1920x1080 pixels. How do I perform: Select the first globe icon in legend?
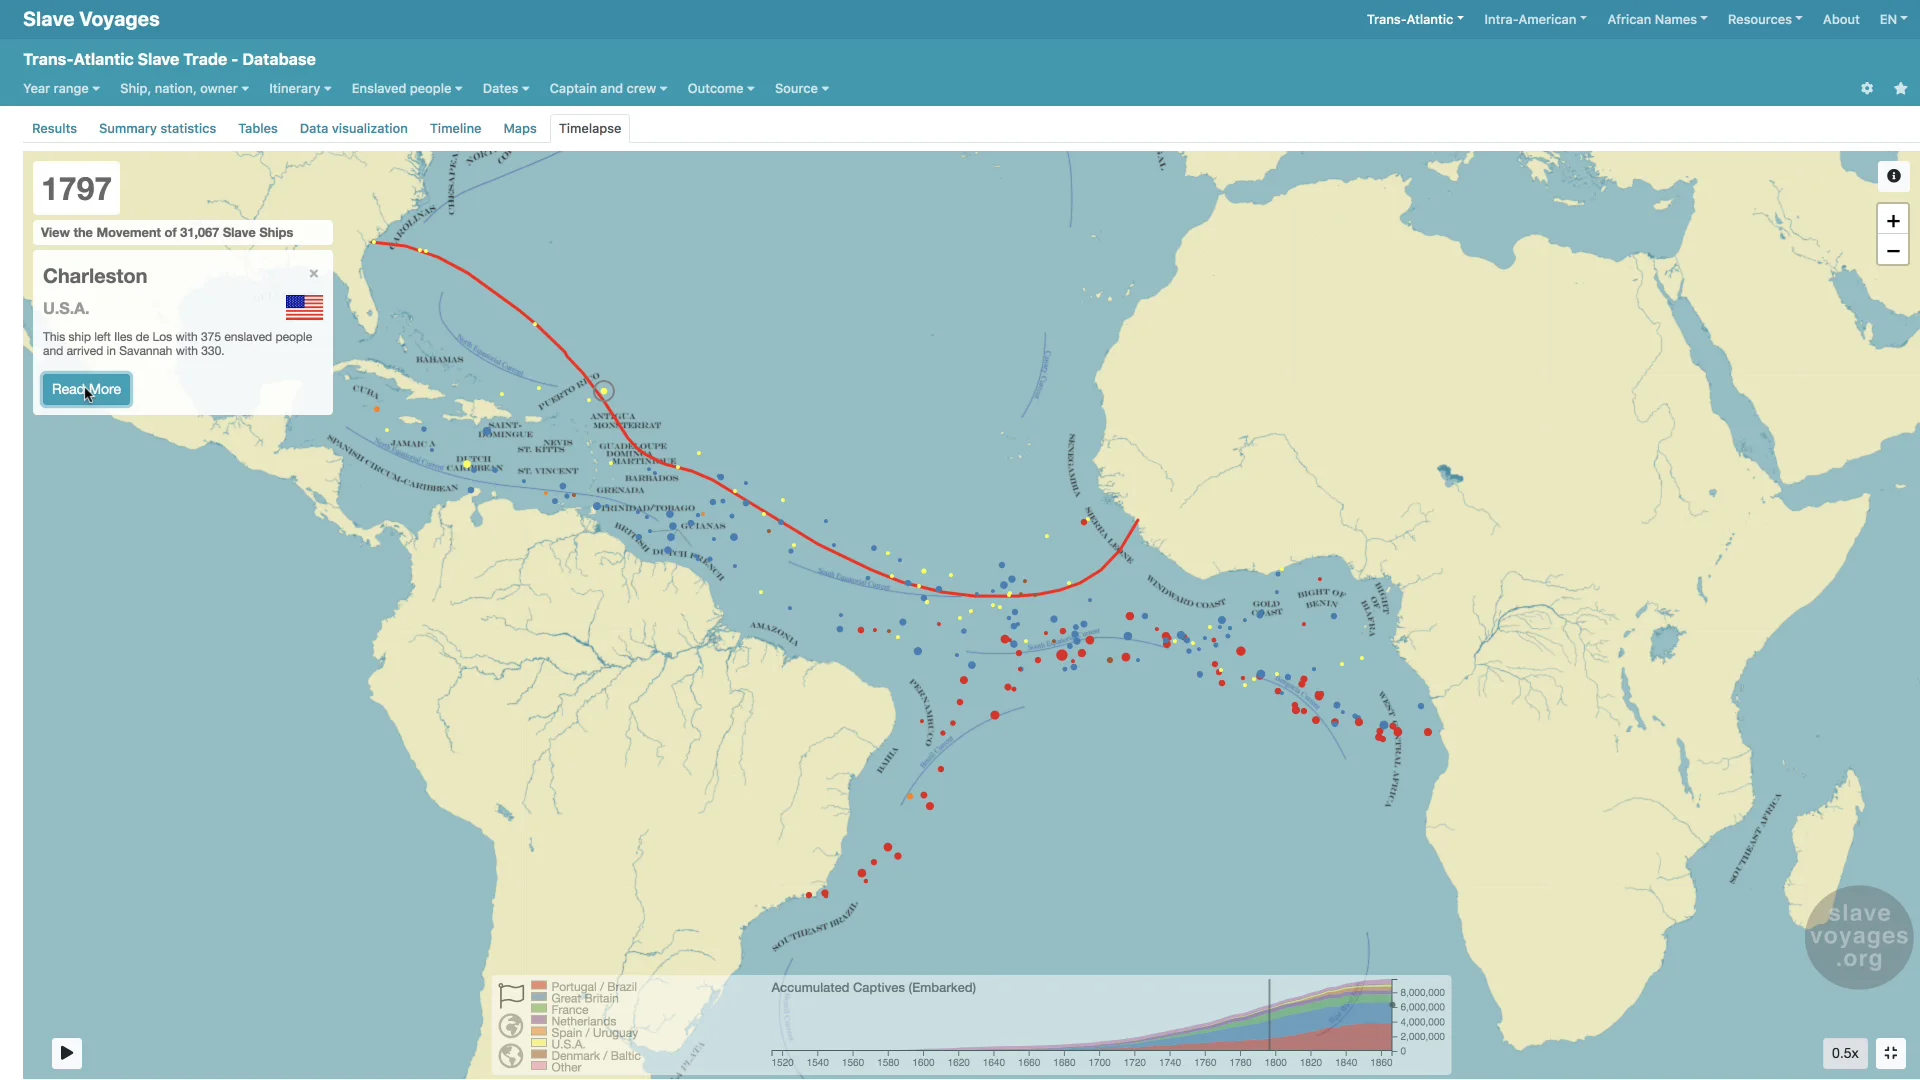pos(511,1026)
